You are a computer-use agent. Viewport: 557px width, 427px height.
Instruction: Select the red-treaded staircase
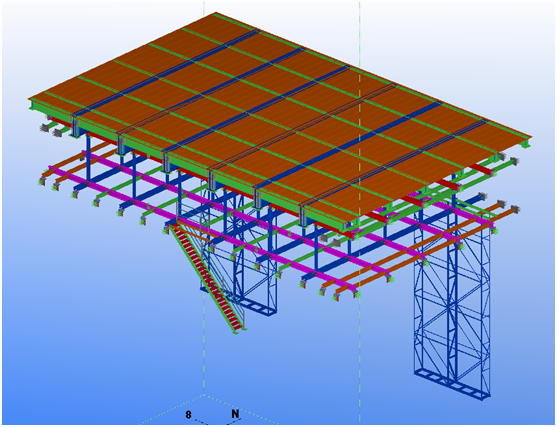point(207,277)
